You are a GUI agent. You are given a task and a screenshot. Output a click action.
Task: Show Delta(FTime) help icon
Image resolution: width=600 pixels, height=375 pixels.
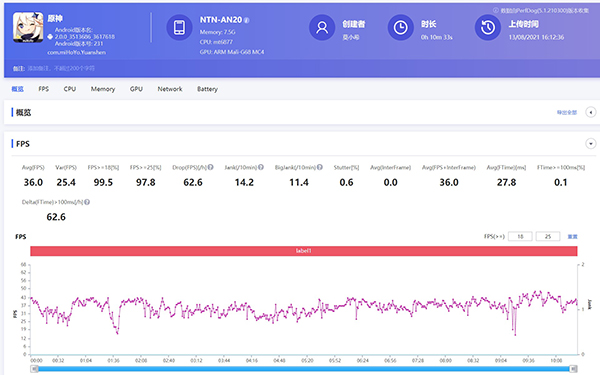click(x=87, y=202)
